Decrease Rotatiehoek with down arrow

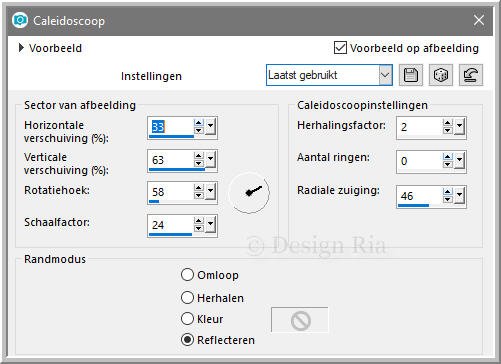pyautogui.click(x=199, y=195)
